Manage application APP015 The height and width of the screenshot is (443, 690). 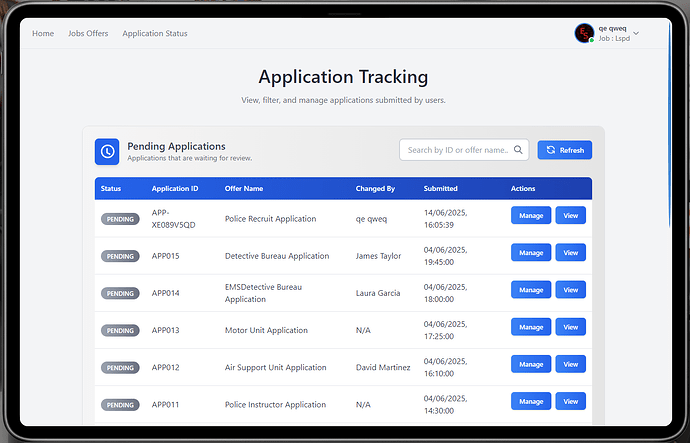pyautogui.click(x=531, y=253)
